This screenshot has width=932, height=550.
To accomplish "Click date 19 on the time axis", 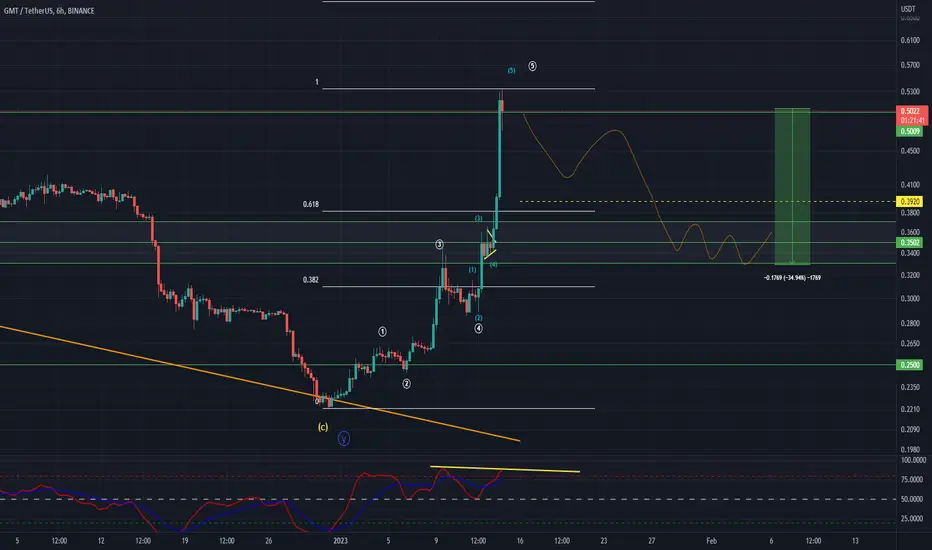I will point(185,541).
